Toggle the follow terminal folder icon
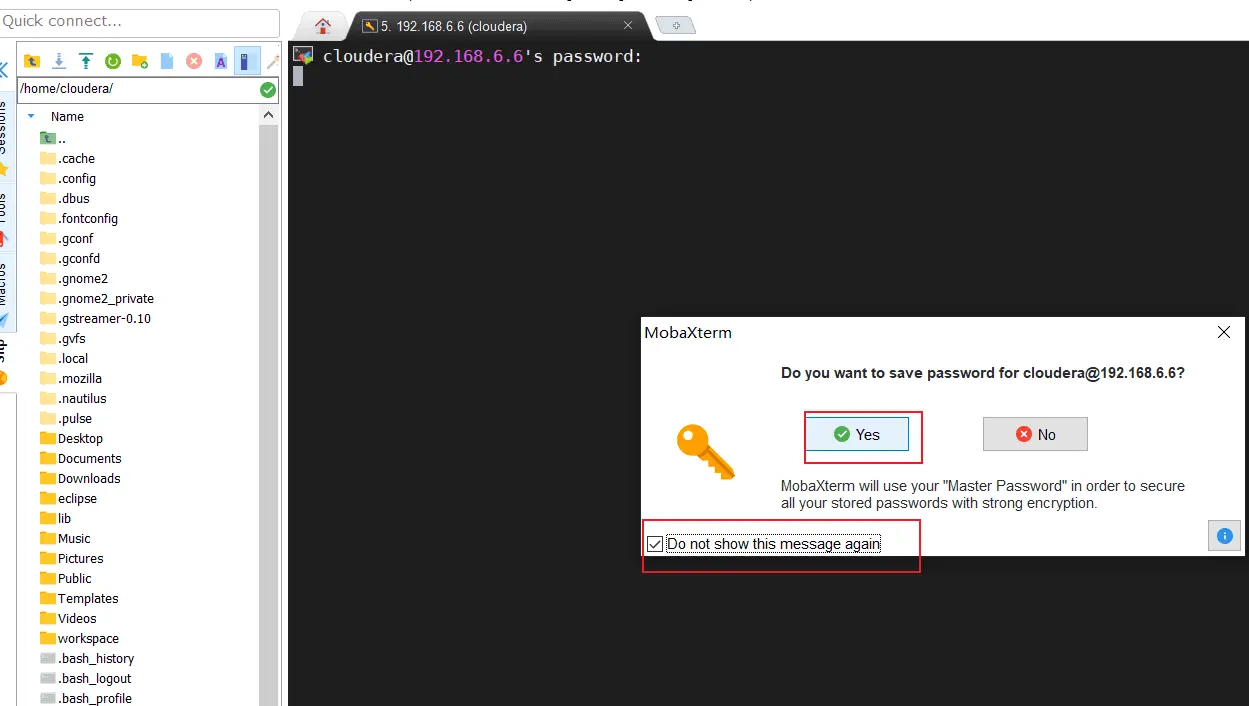 click(247, 61)
